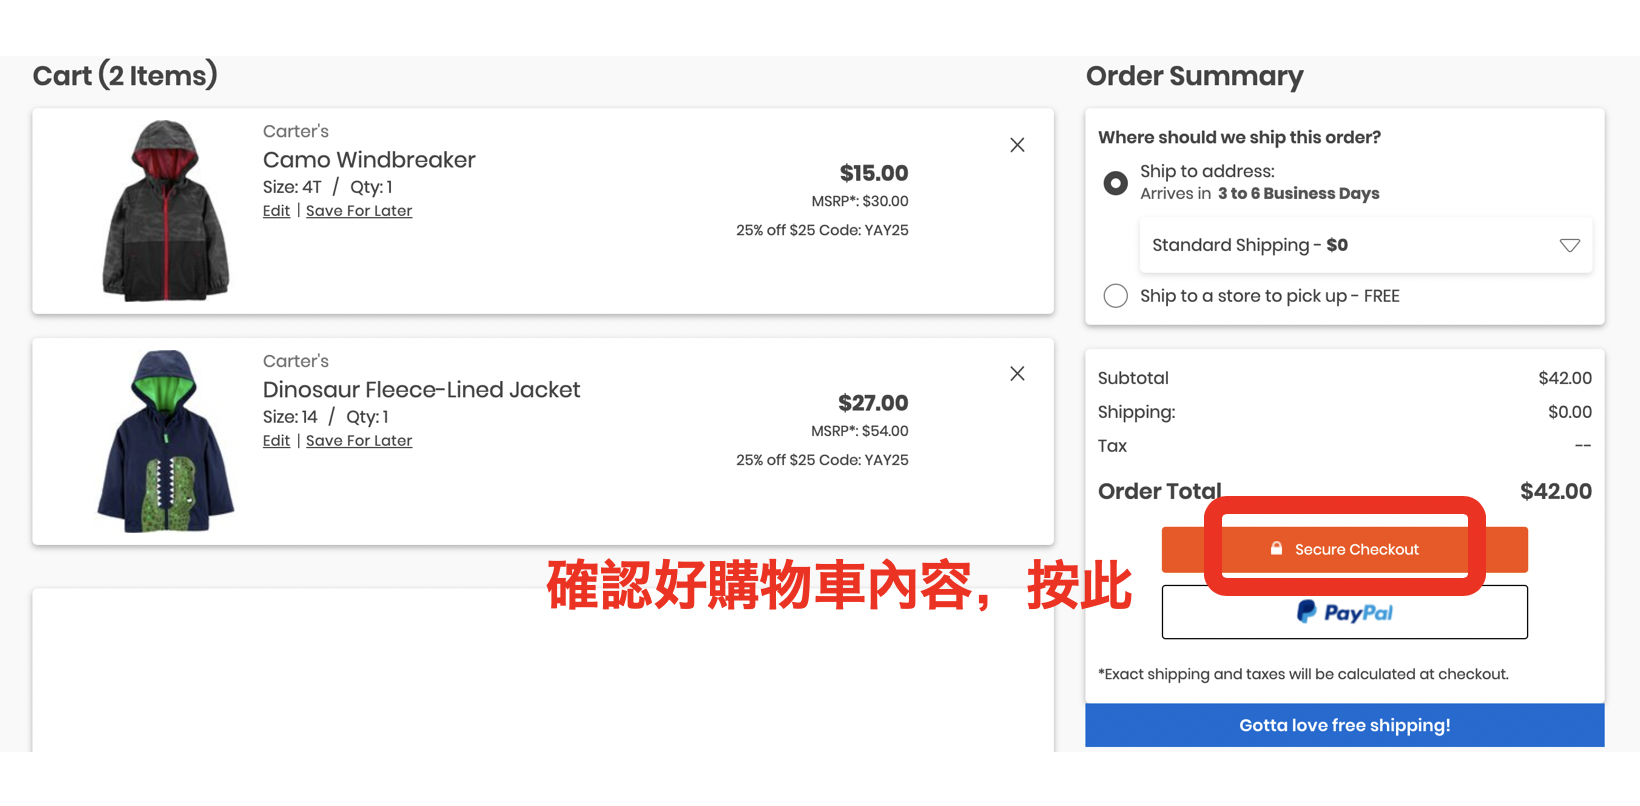Remove Dinosaur Fleece-Lined Jacket with X icon
The width and height of the screenshot is (1640, 806).
(x=1017, y=374)
